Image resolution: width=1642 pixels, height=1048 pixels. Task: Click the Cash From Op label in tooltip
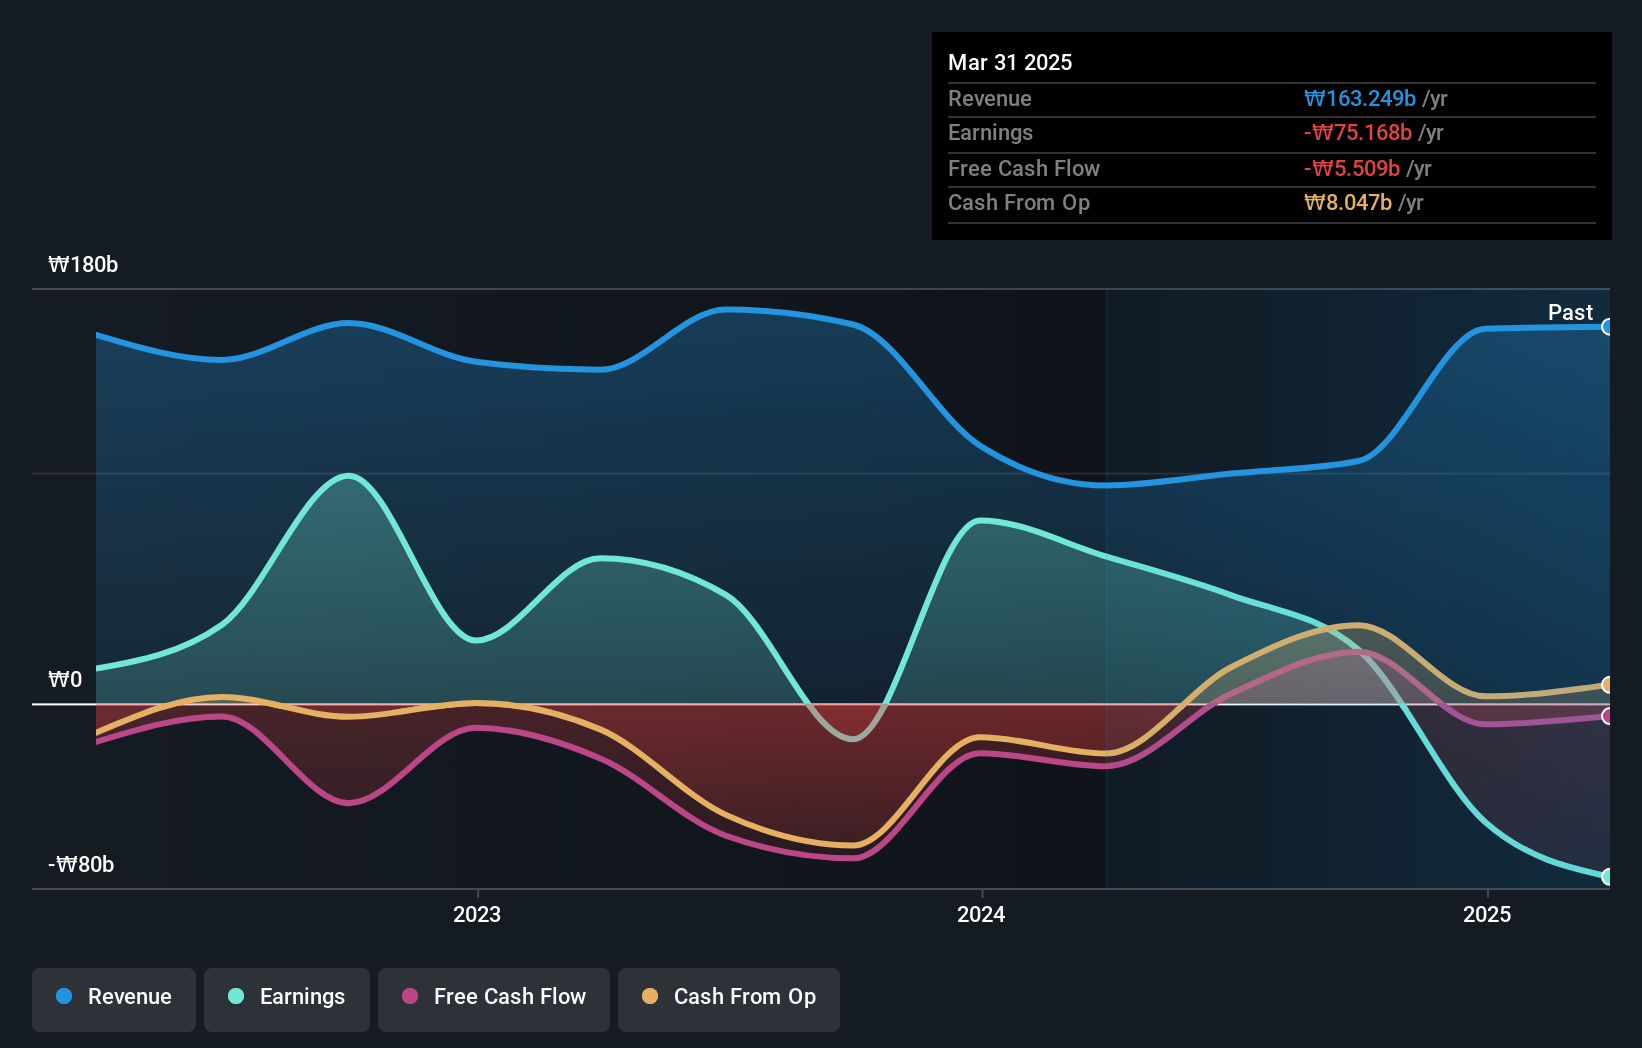click(x=1019, y=203)
